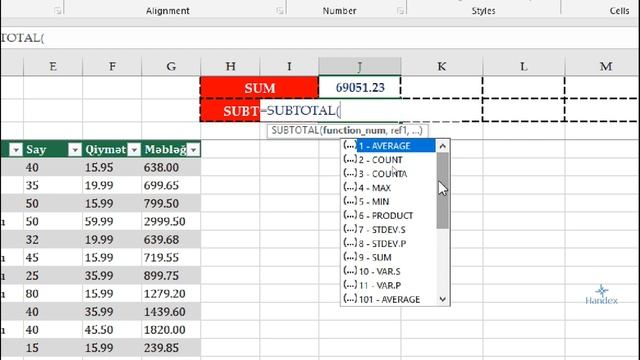Select column E header
This screenshot has width=640, height=360.
[x=53, y=66]
